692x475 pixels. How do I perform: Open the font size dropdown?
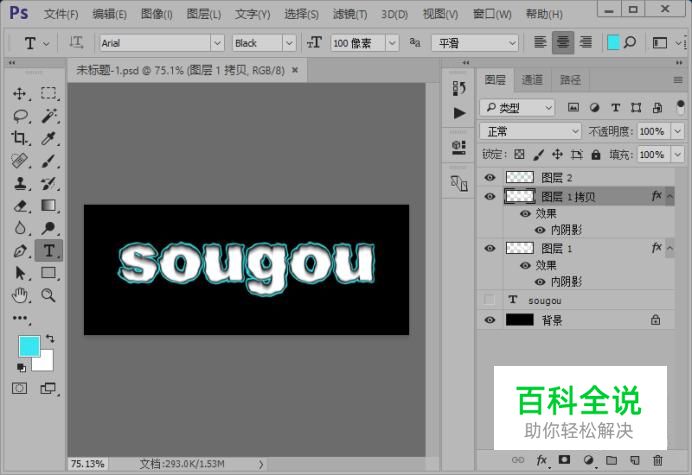point(392,43)
